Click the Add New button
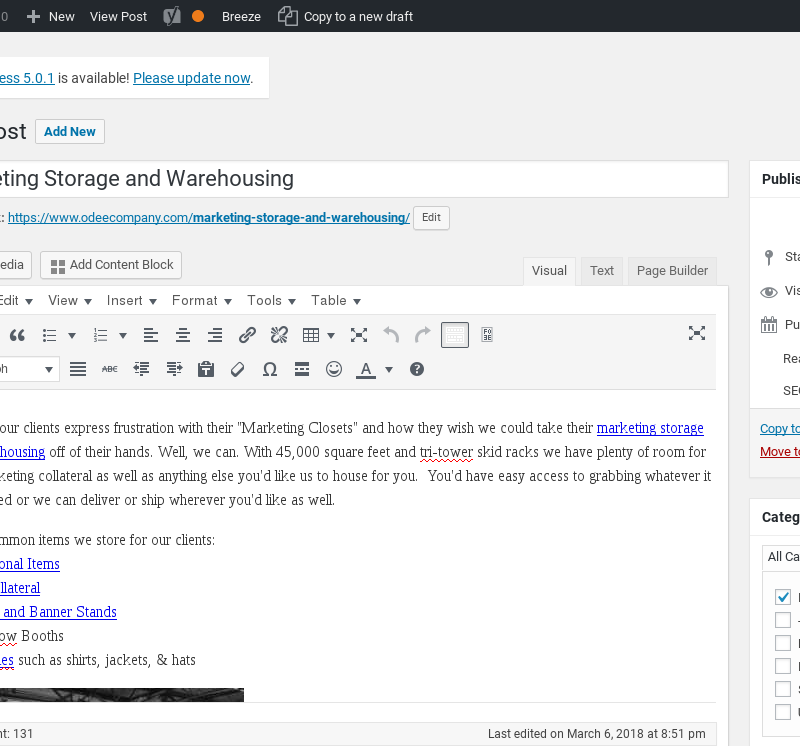This screenshot has height=746, width=800. pyautogui.click(x=70, y=131)
